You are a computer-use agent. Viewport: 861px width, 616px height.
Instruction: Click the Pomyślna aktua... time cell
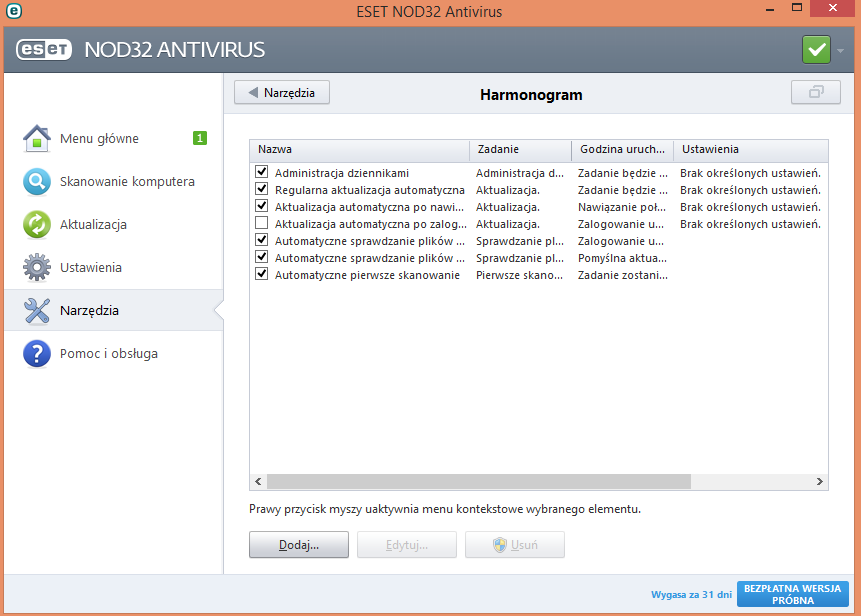(x=622, y=258)
